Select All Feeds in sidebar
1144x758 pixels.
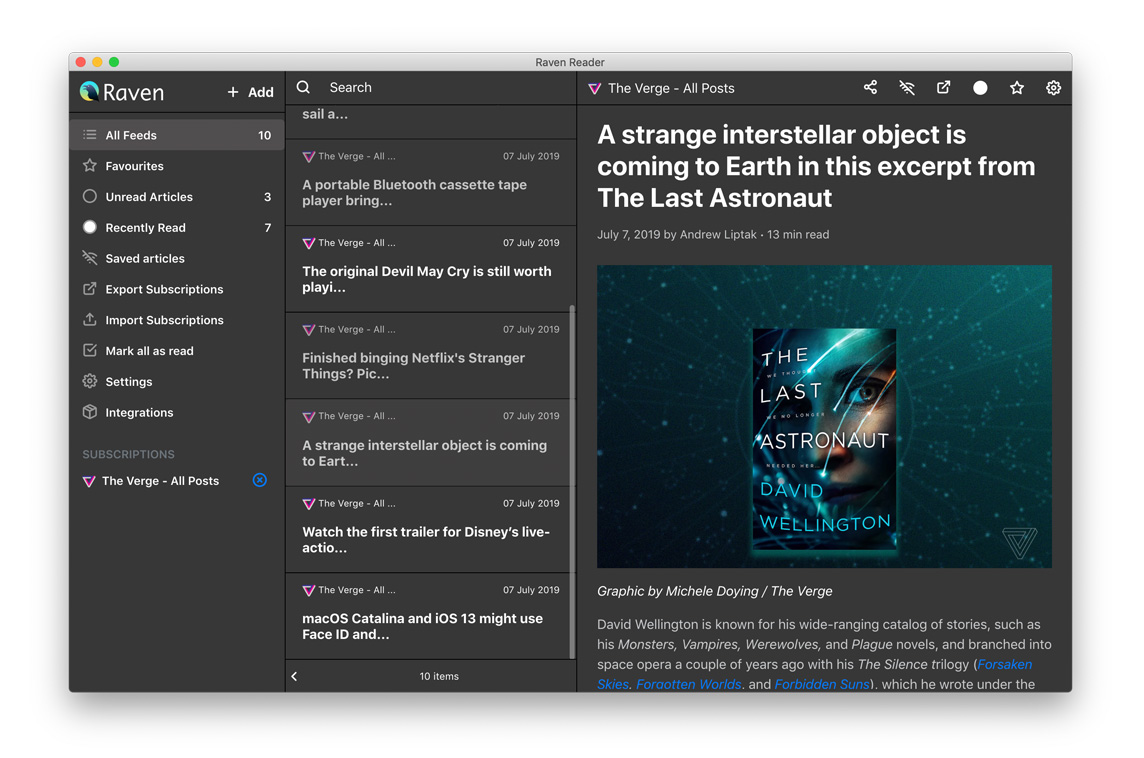[x=177, y=135]
